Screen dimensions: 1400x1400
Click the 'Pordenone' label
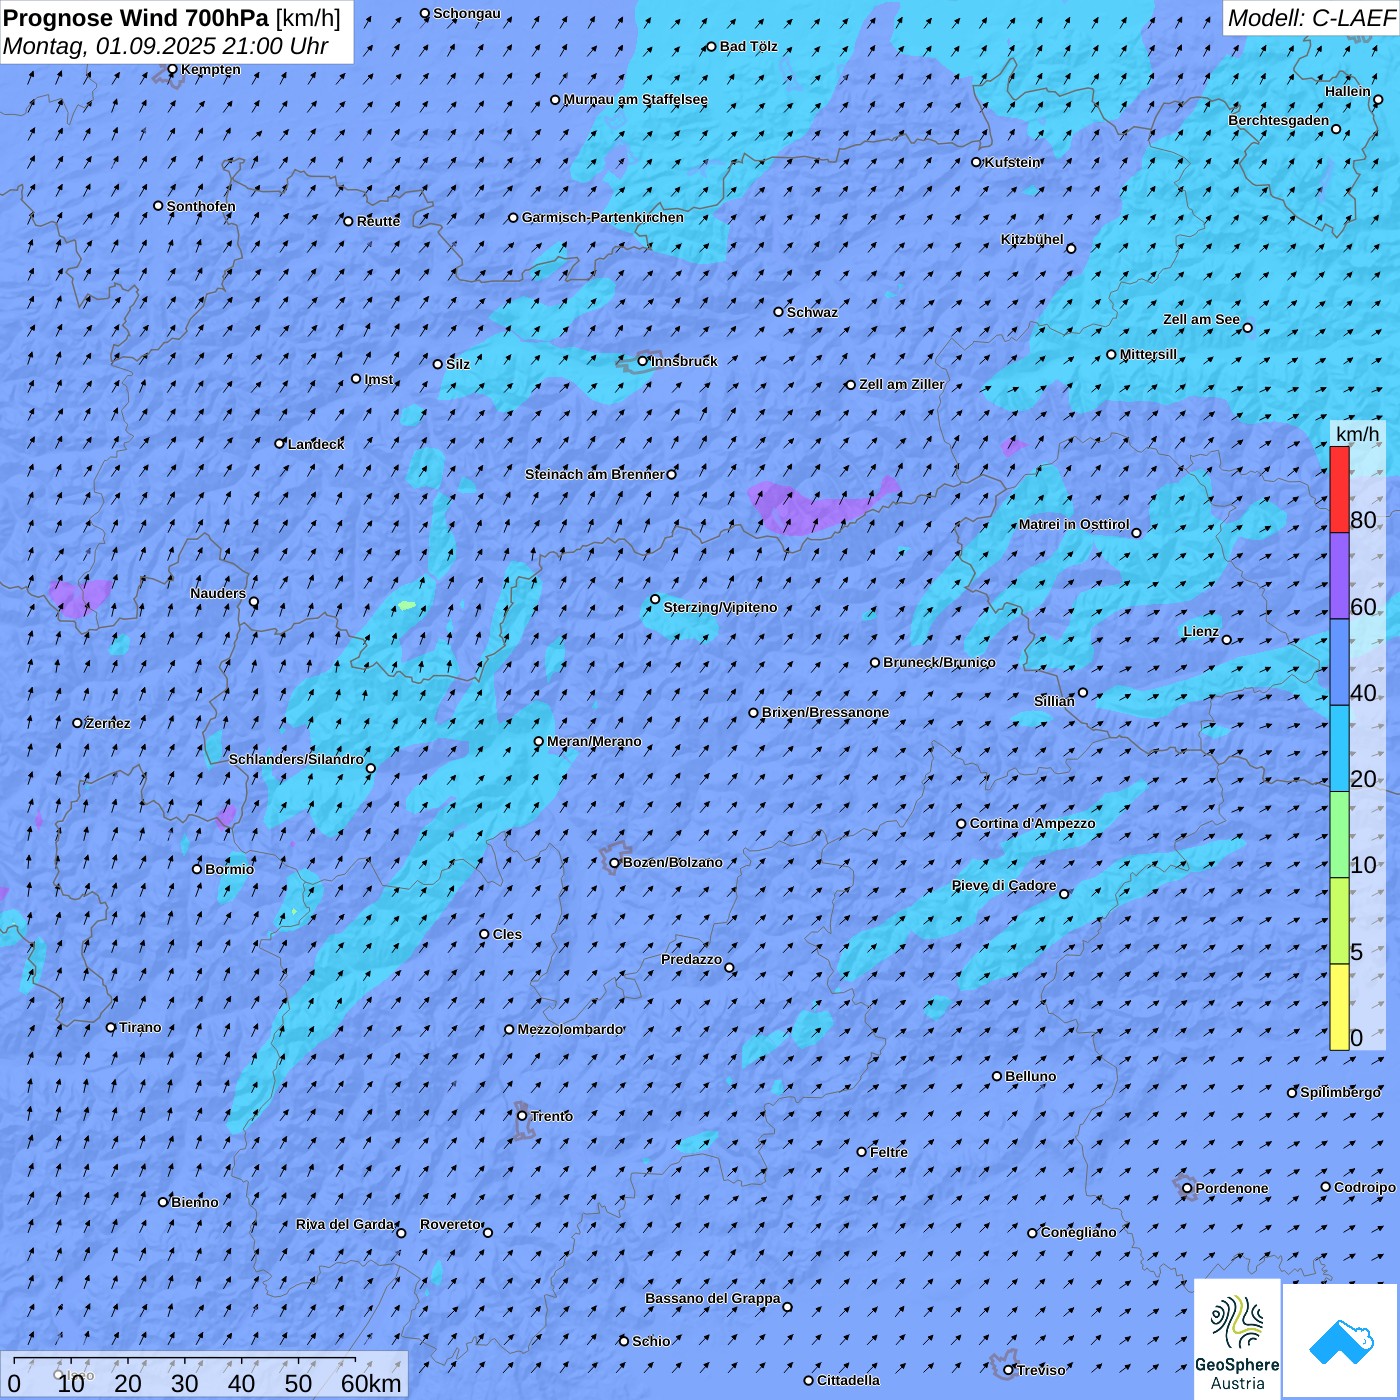(x=1232, y=1188)
